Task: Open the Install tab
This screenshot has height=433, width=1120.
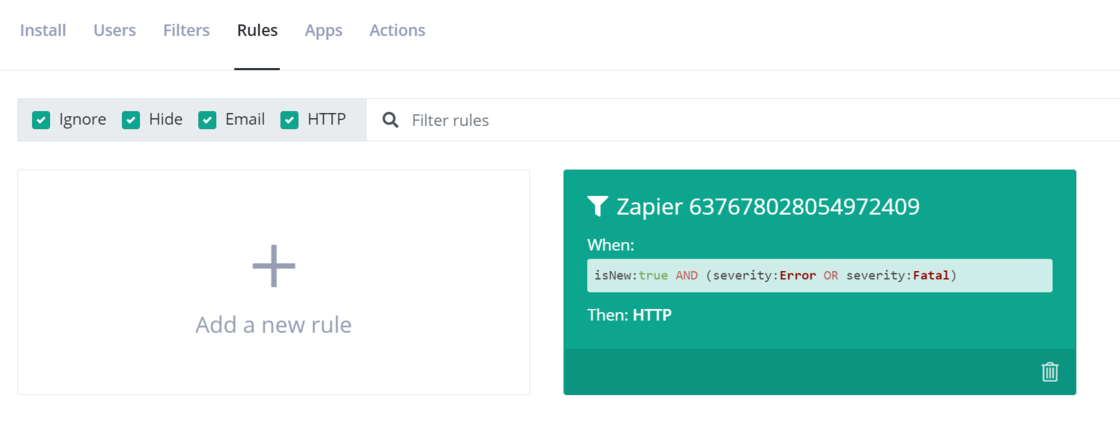Action: 43,31
